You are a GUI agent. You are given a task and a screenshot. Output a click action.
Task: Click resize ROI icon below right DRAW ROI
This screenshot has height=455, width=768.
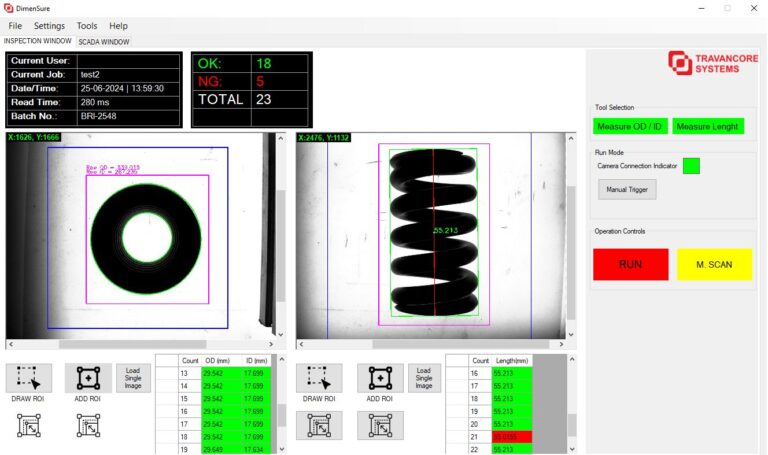click(x=319, y=425)
